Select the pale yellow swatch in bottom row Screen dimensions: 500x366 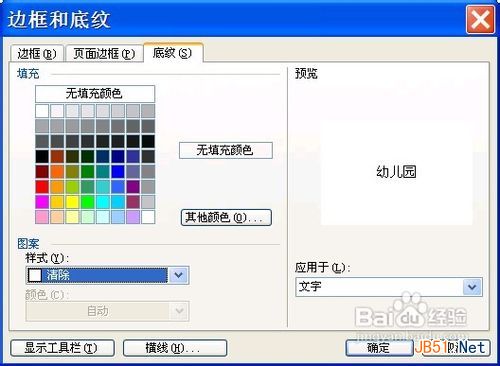[72, 217]
